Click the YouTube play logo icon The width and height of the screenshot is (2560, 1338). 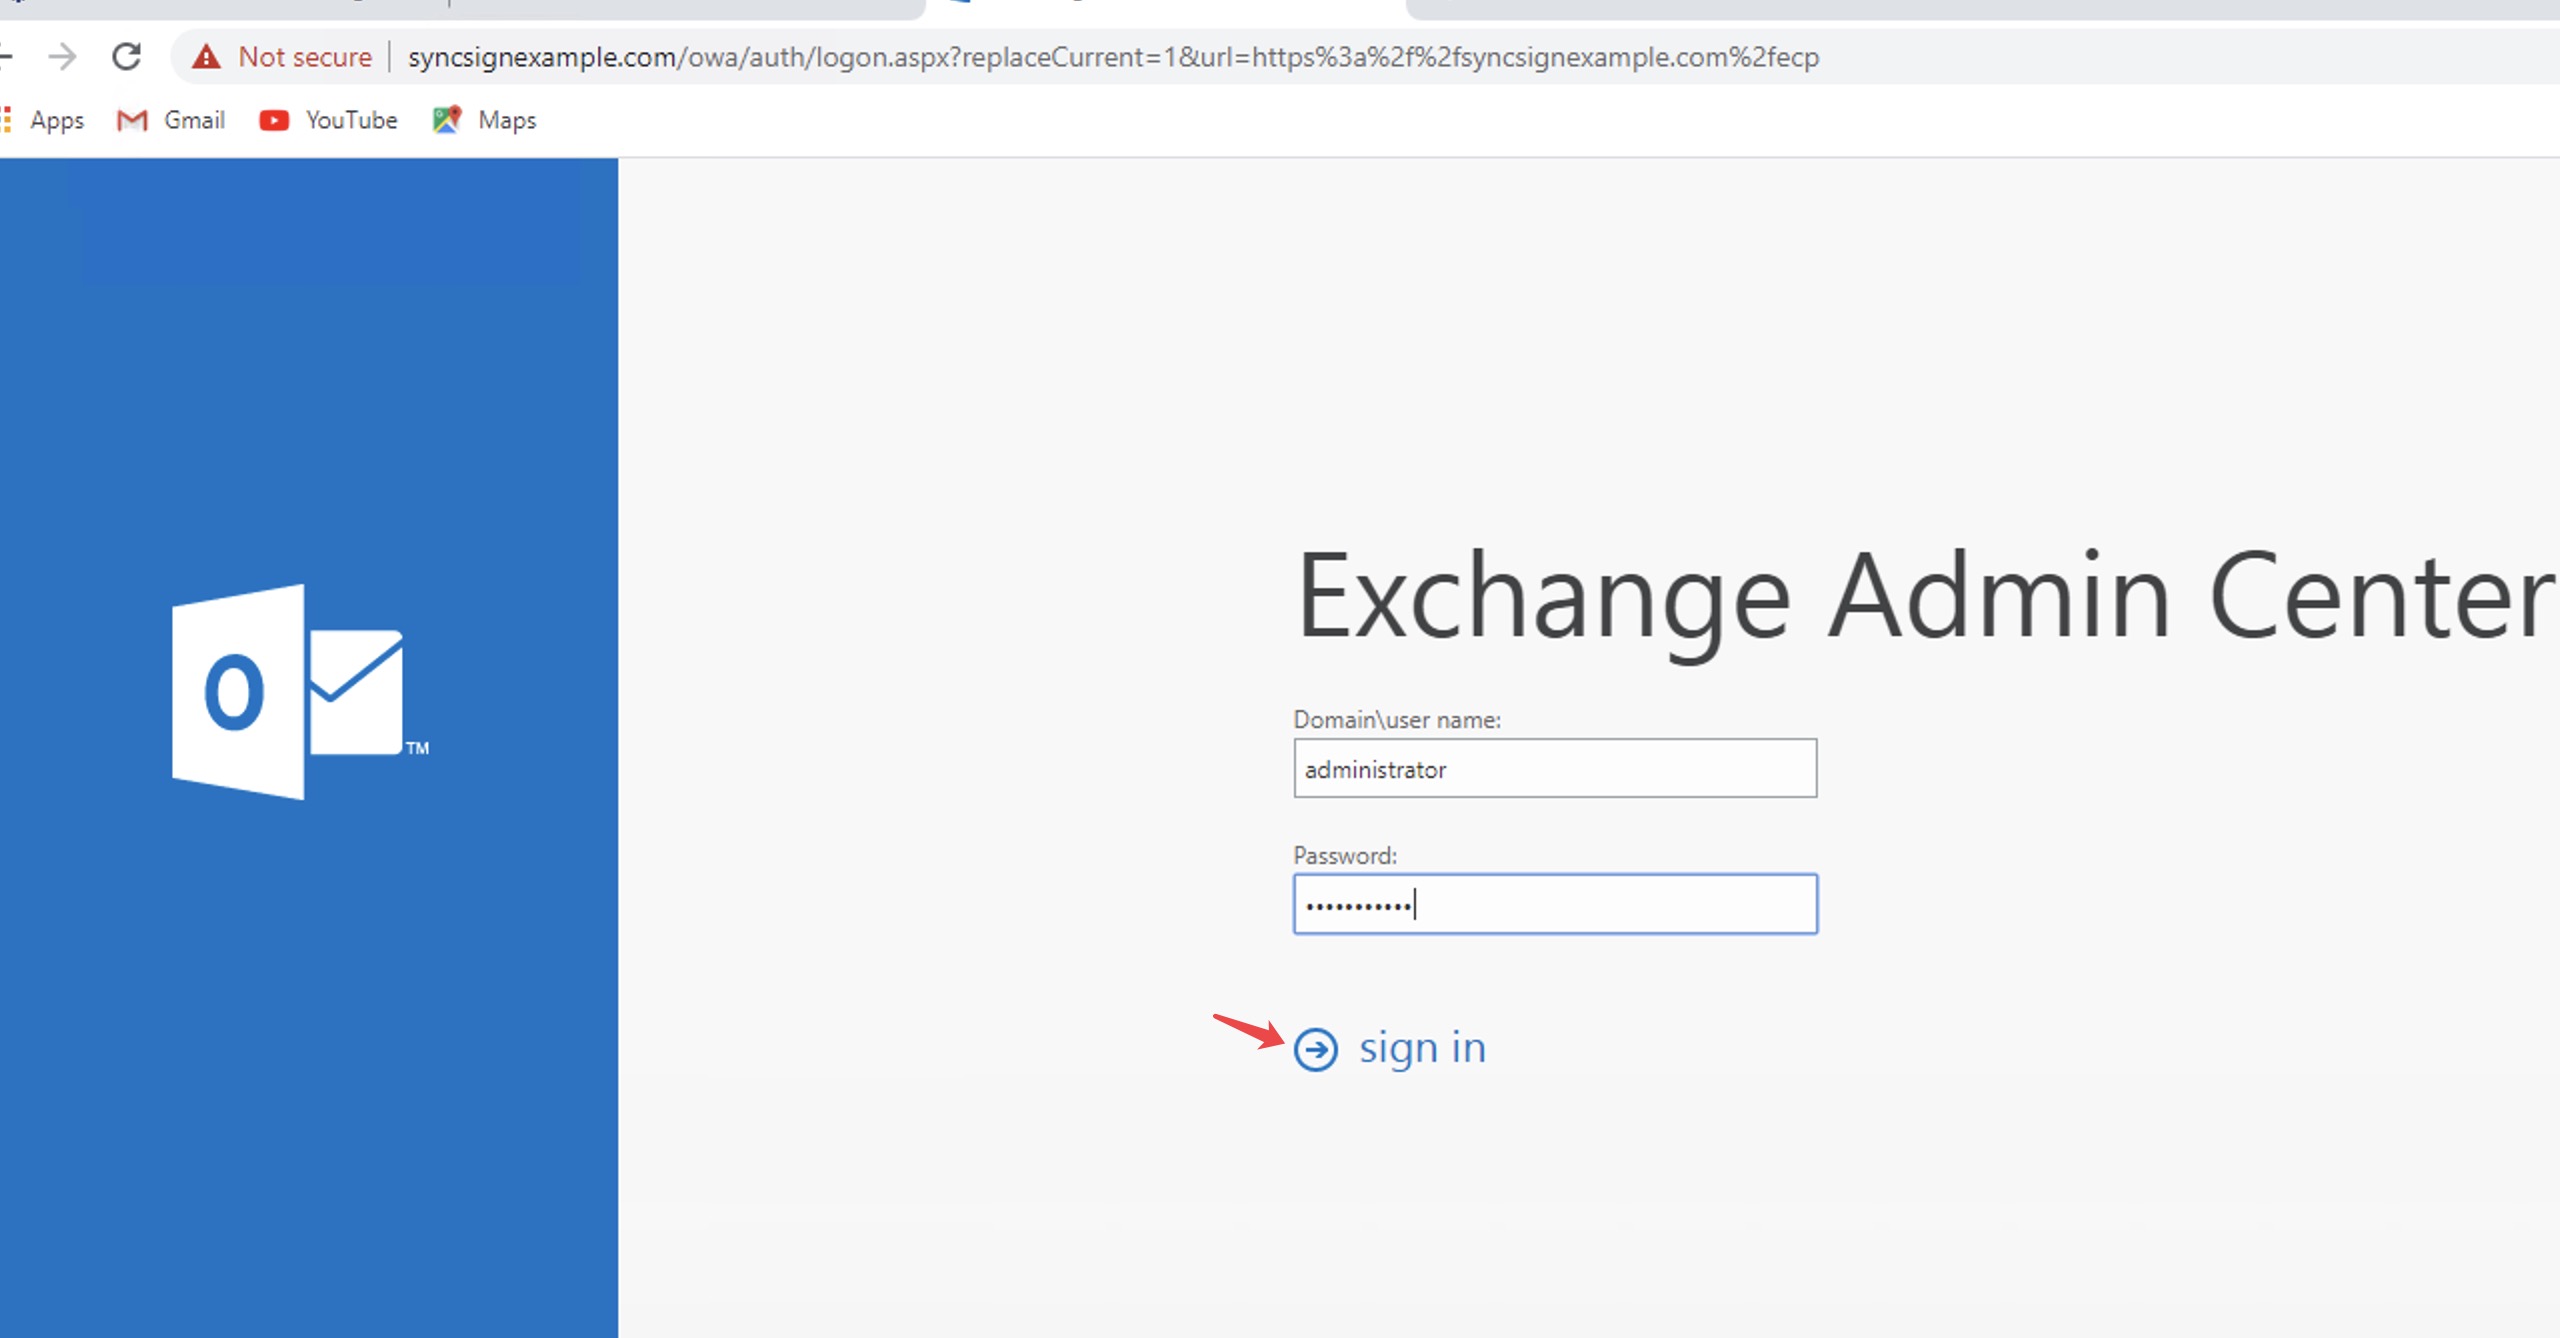pyautogui.click(x=274, y=120)
